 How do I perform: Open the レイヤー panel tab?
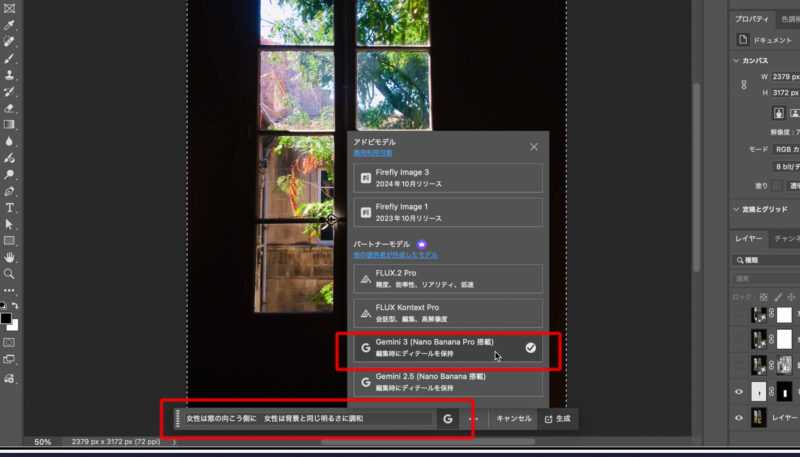749,239
